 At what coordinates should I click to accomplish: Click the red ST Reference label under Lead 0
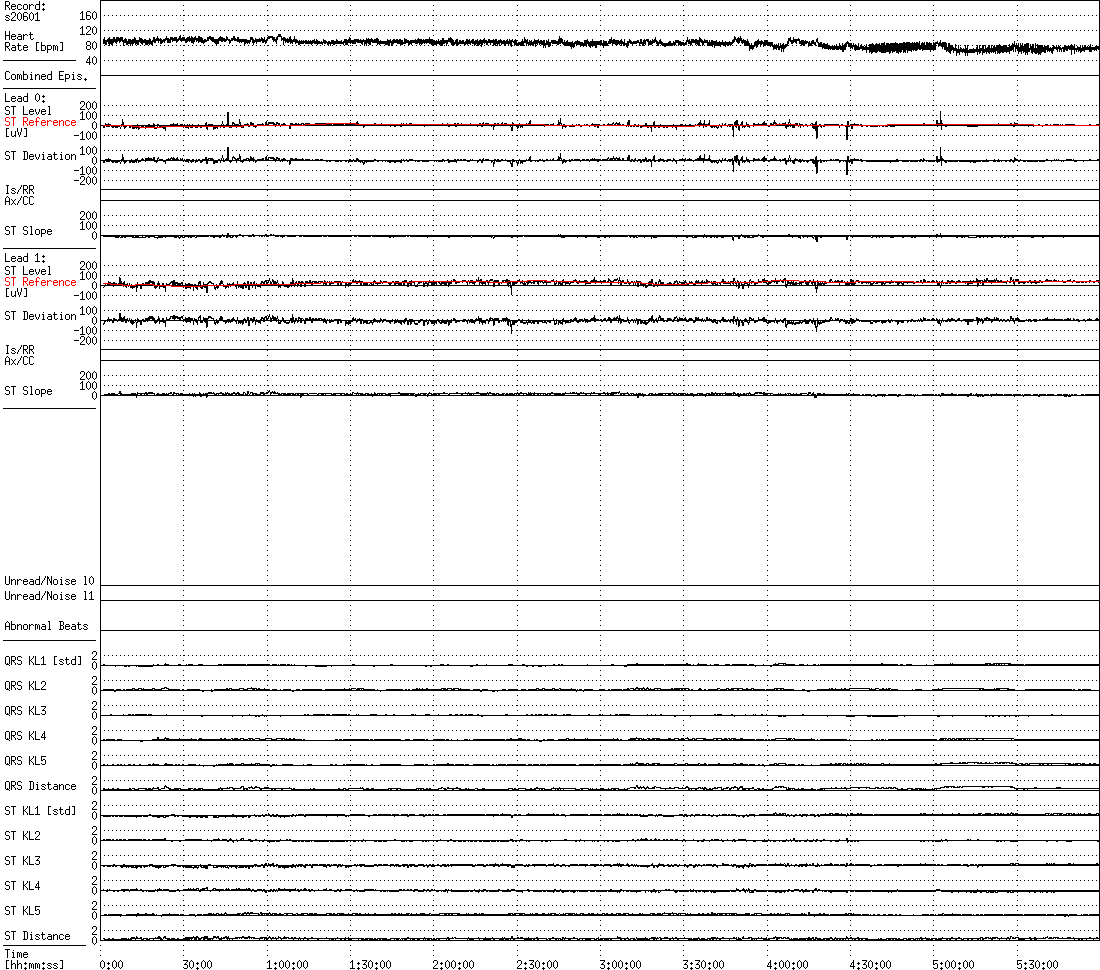pos(40,122)
